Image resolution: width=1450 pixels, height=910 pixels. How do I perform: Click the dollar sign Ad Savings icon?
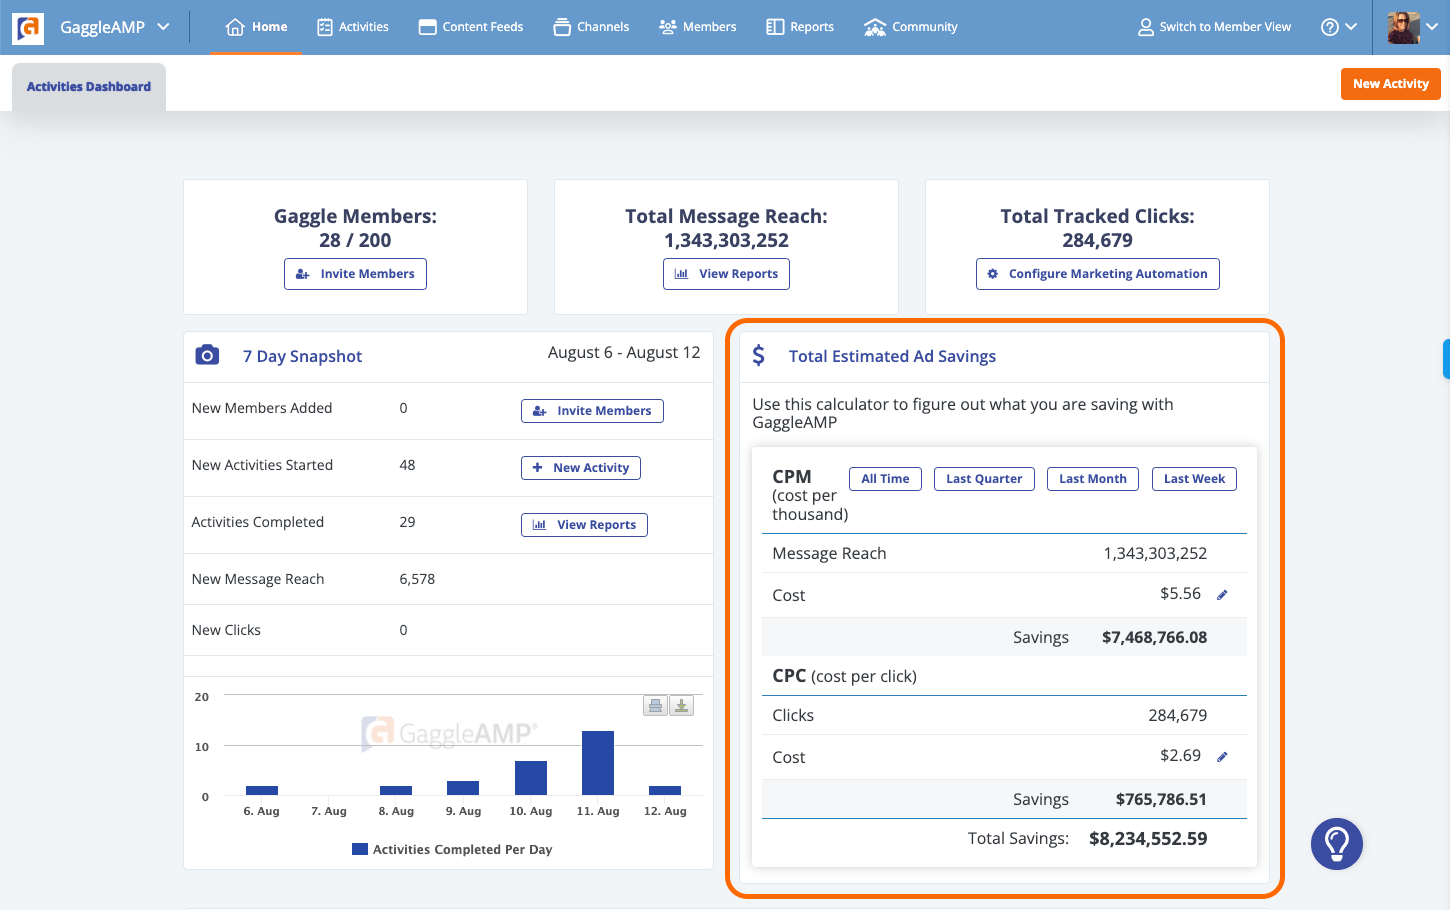point(759,355)
